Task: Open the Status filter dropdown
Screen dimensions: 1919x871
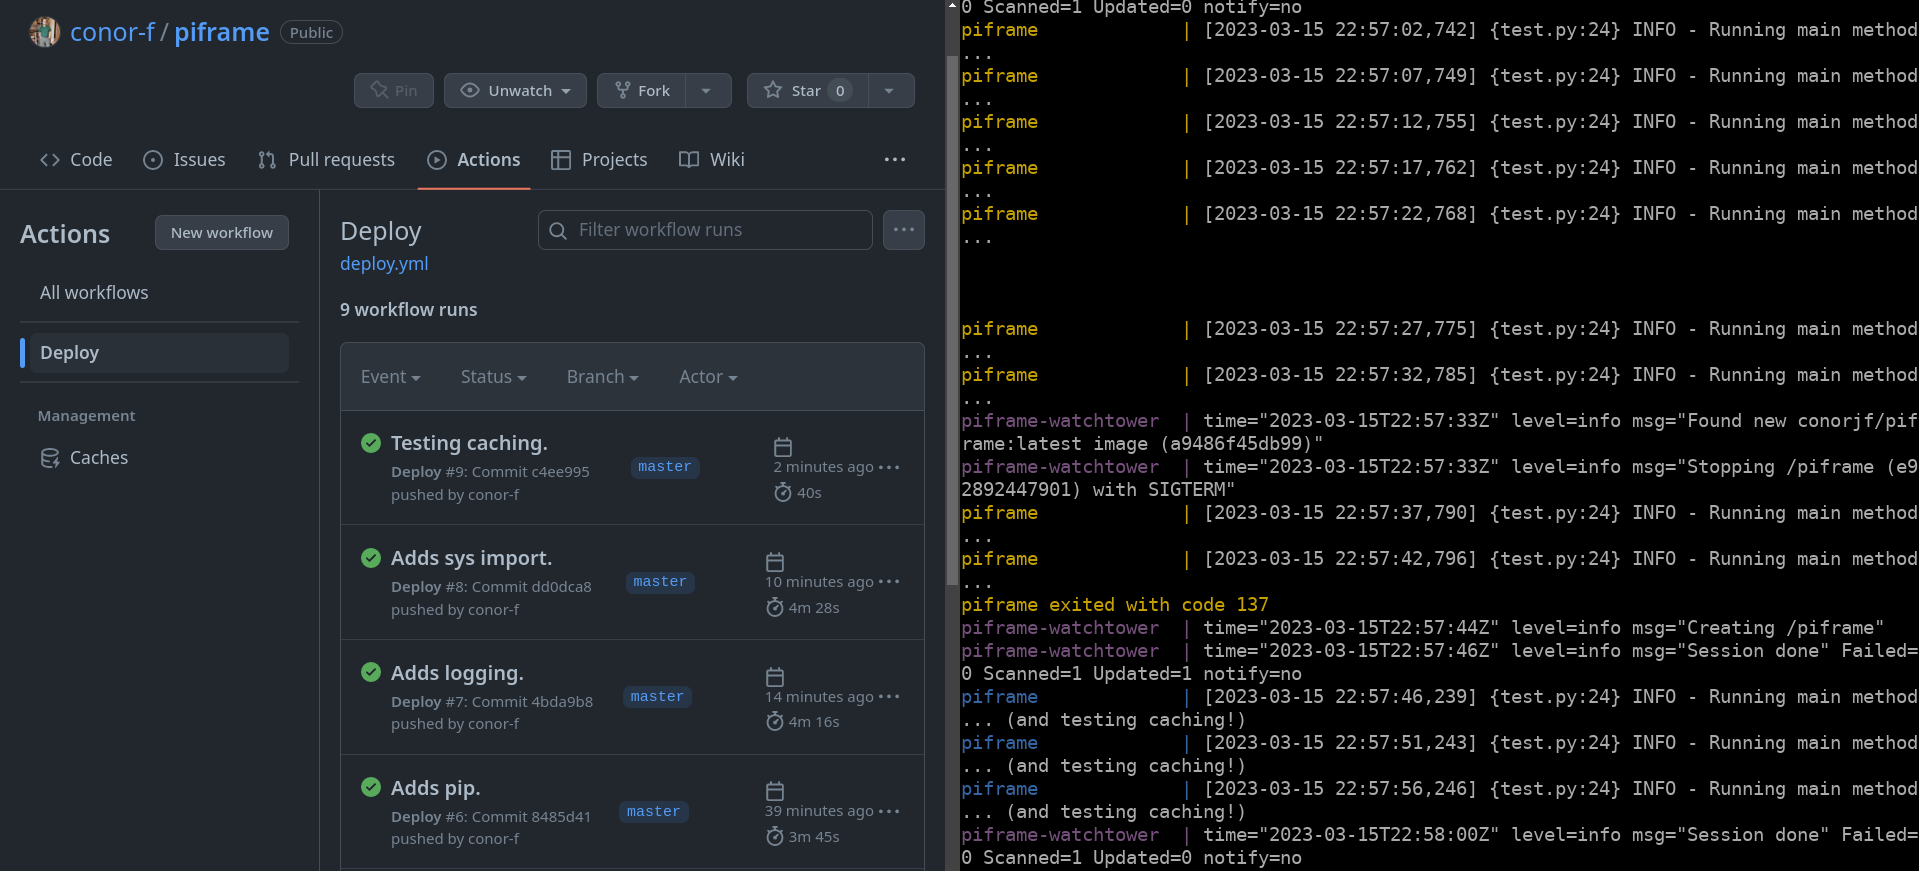Action: pos(493,377)
